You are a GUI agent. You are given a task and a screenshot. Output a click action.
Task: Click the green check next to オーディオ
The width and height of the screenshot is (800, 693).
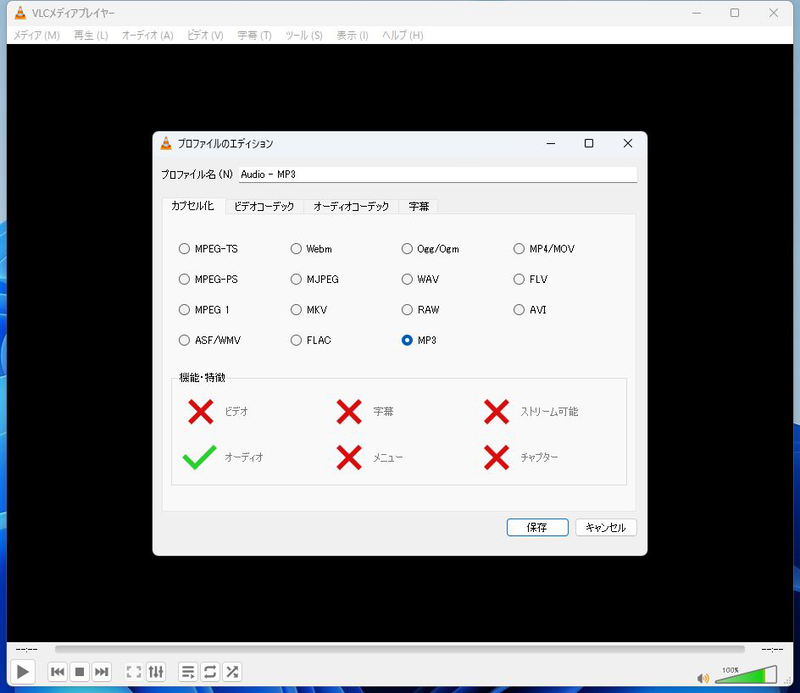(x=199, y=457)
